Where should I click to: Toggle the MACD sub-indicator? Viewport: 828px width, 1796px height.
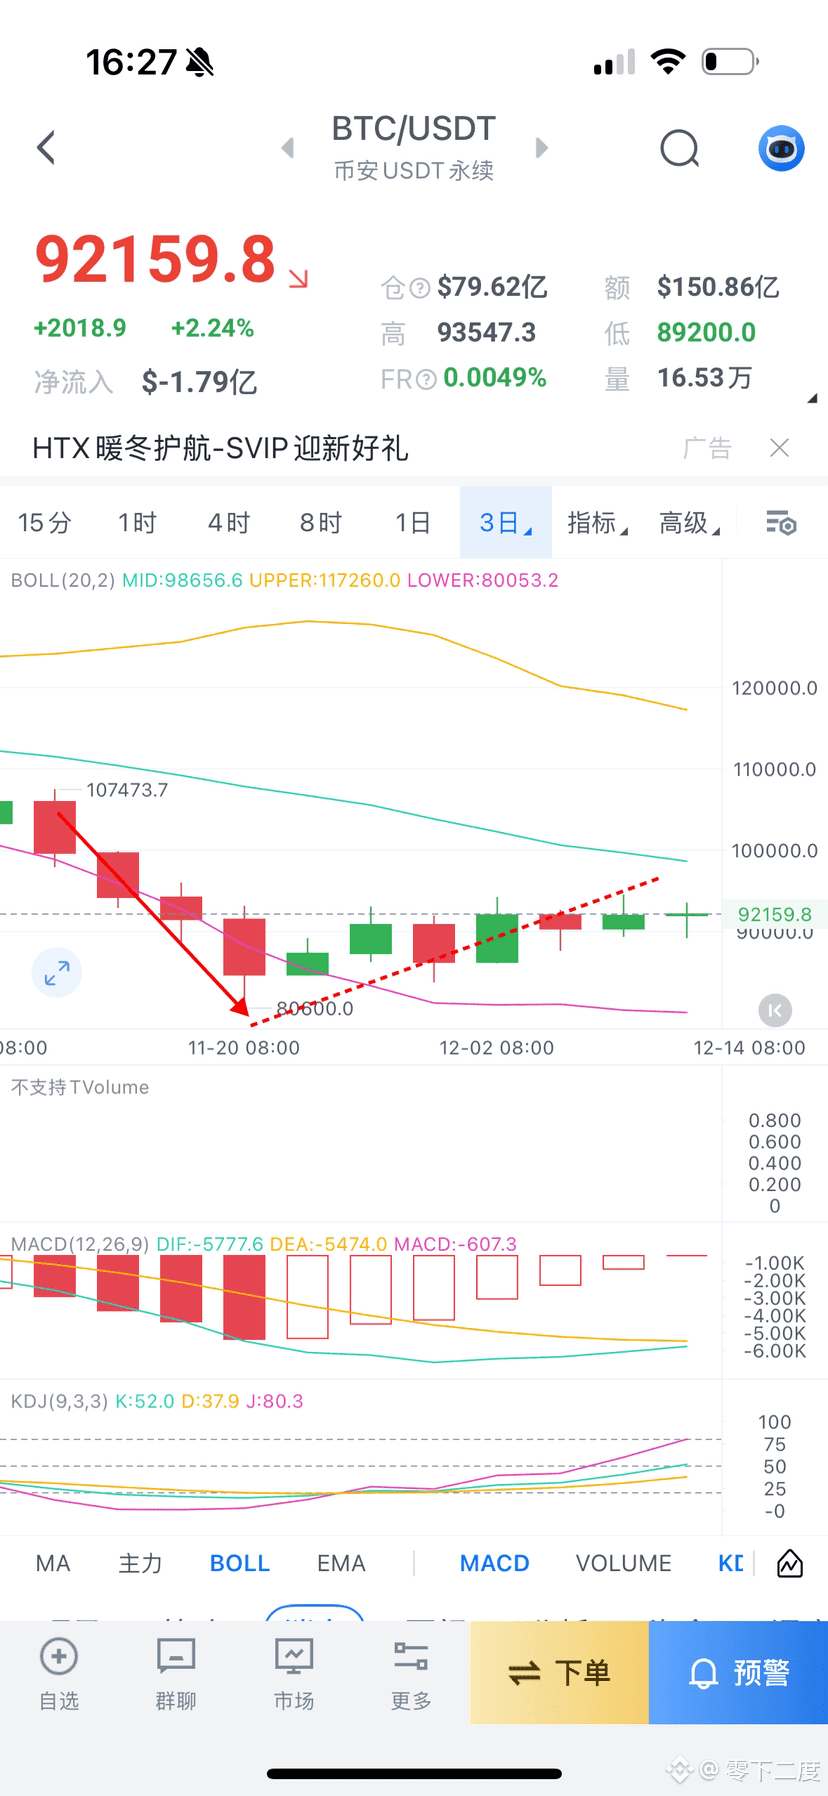coord(494,1563)
